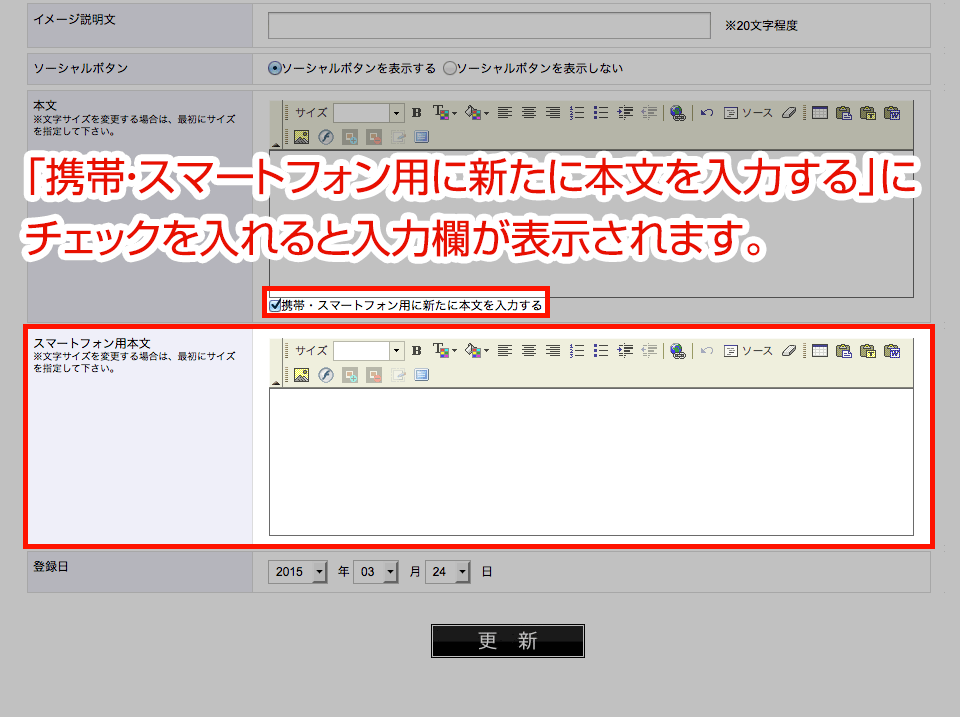Insert Flash in スマートフォン用本文 editor
The height and width of the screenshot is (717, 960).
click(x=326, y=375)
